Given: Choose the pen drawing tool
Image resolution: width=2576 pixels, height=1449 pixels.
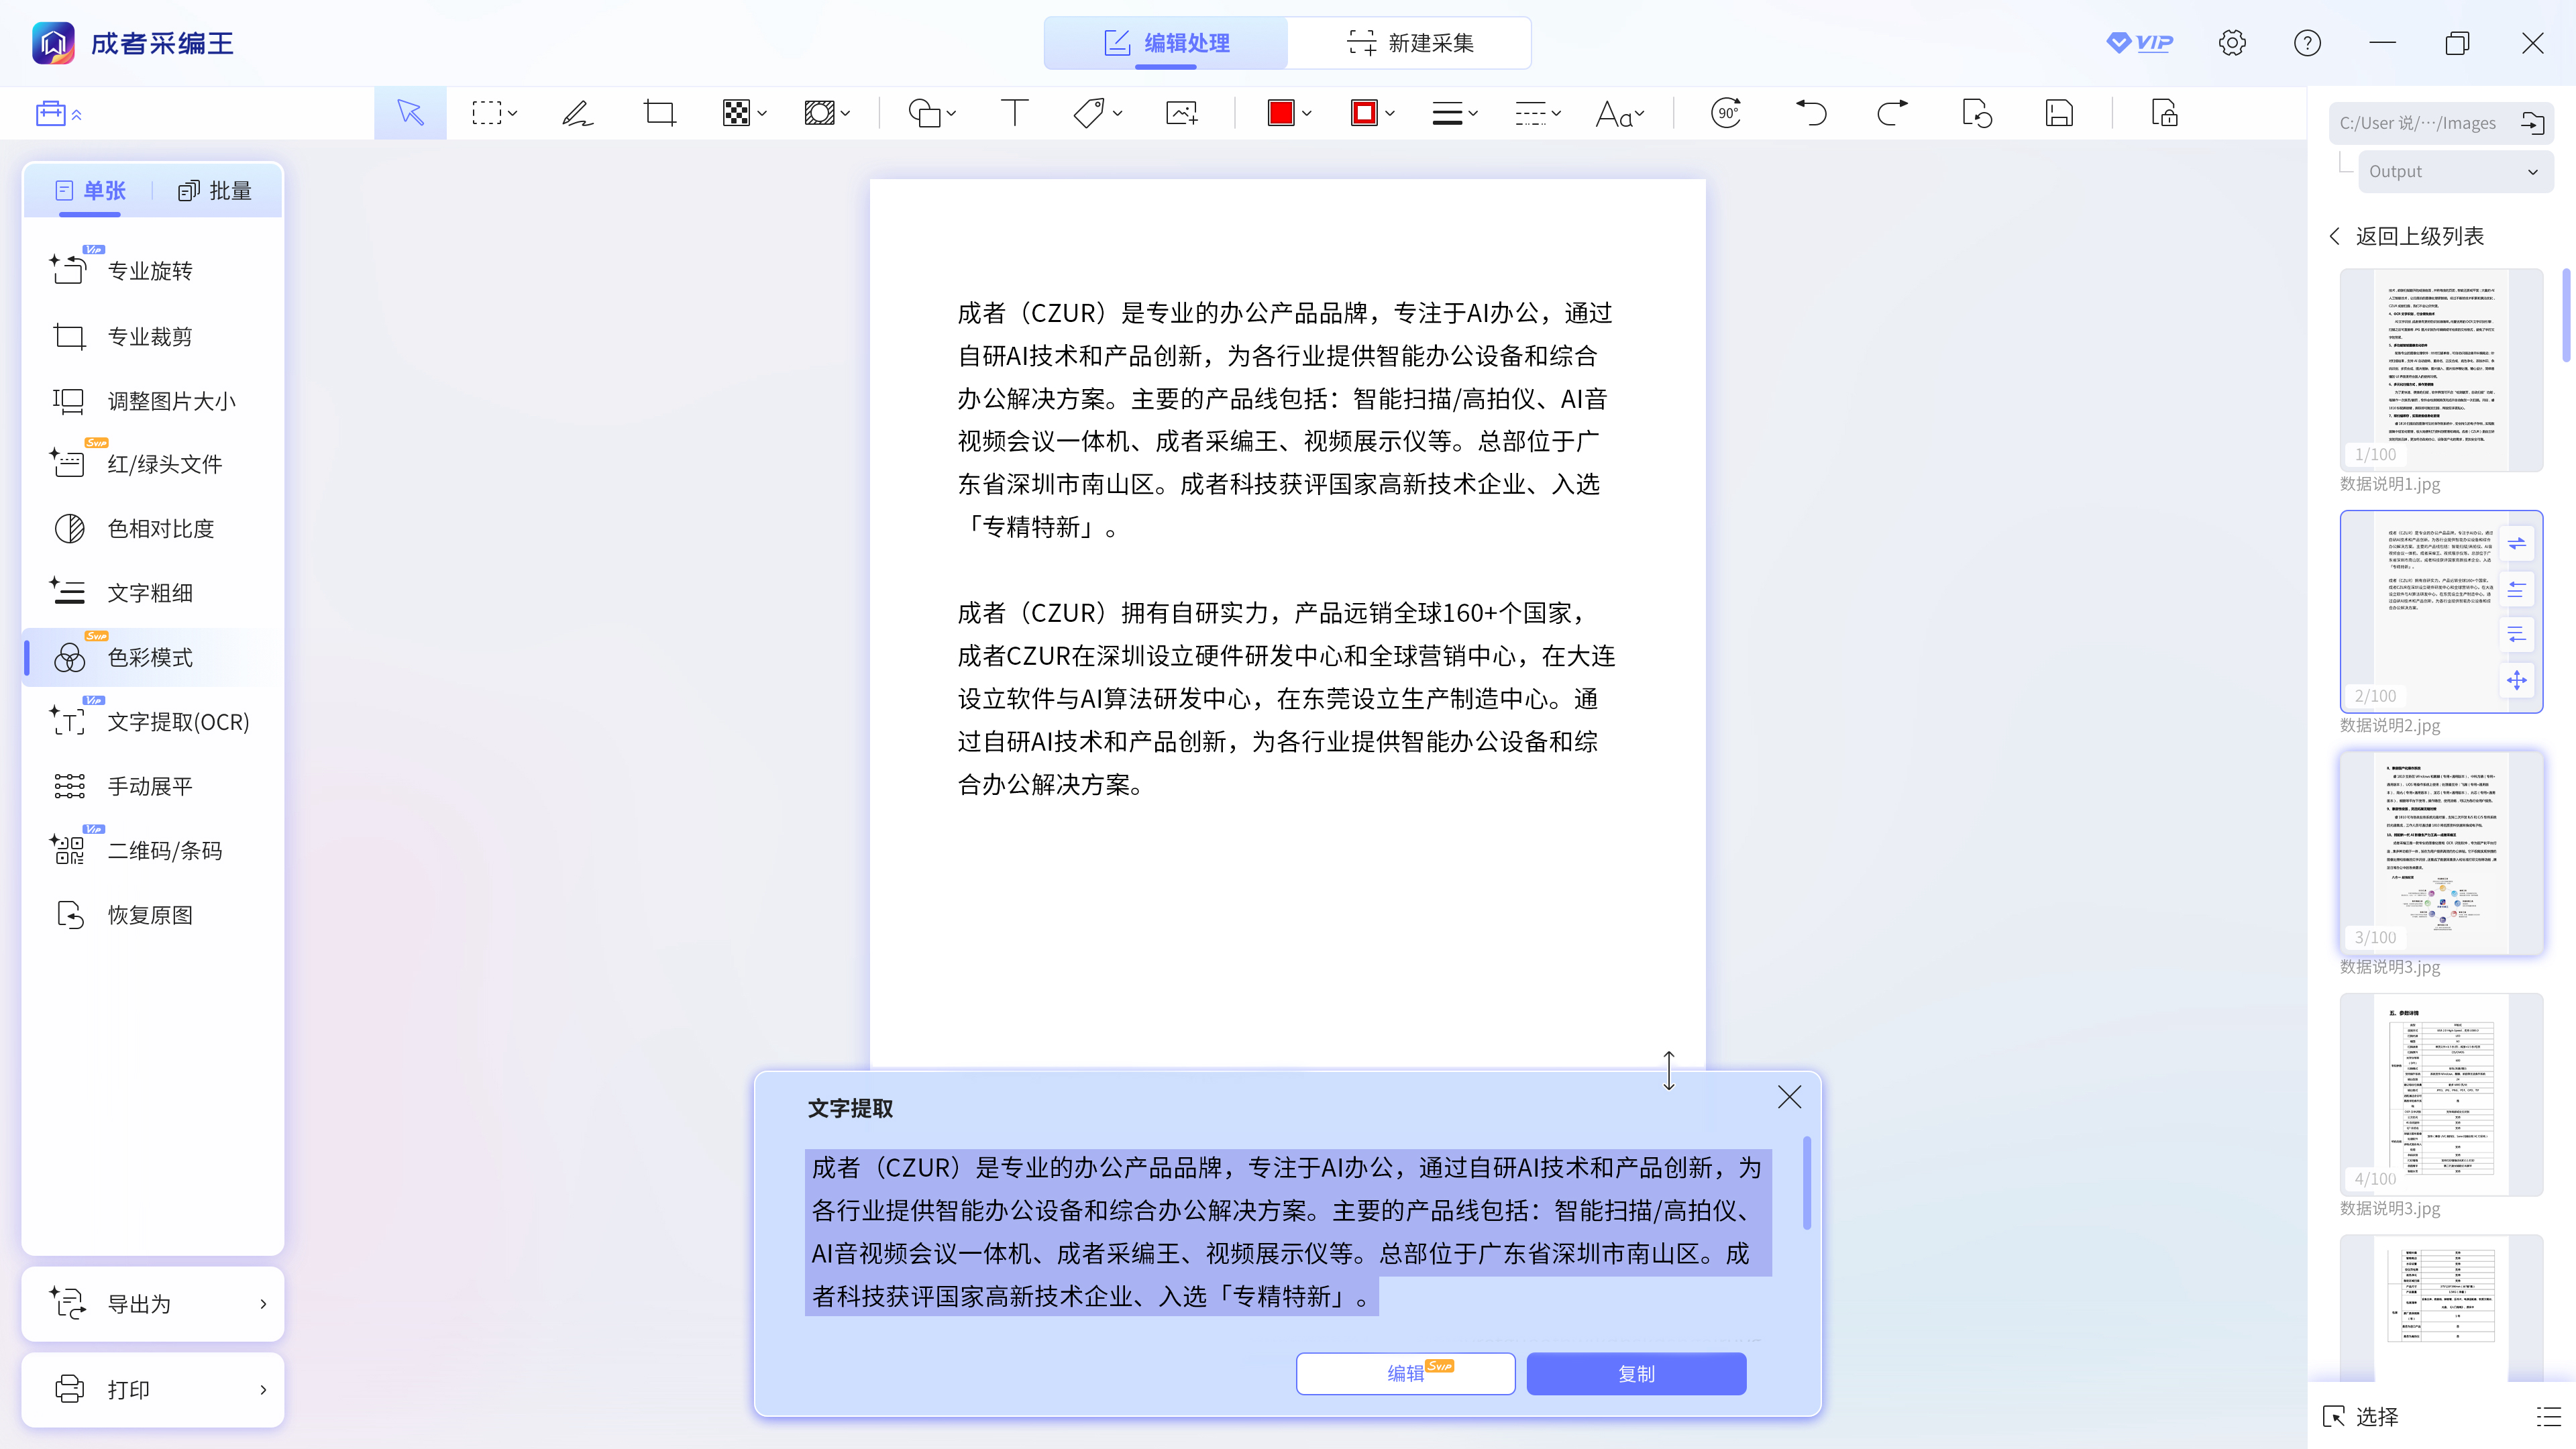Looking at the screenshot, I should pyautogui.click(x=577, y=113).
